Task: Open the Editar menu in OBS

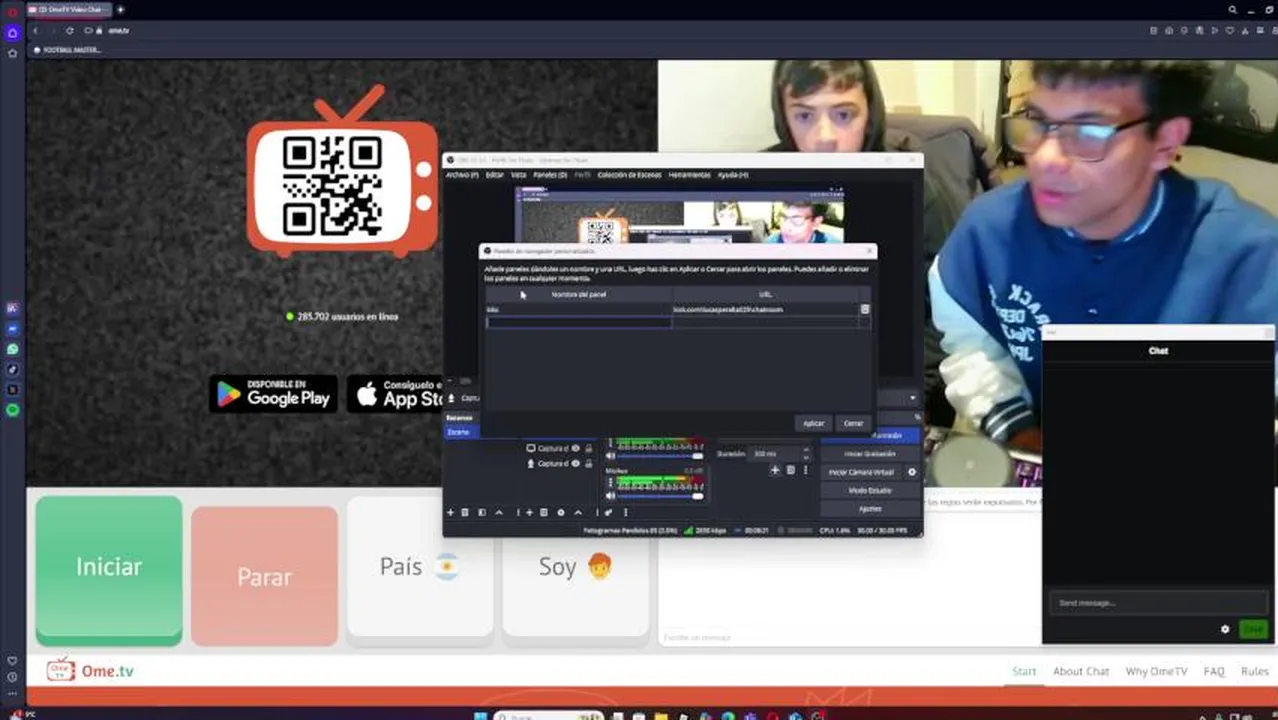Action: (495, 175)
